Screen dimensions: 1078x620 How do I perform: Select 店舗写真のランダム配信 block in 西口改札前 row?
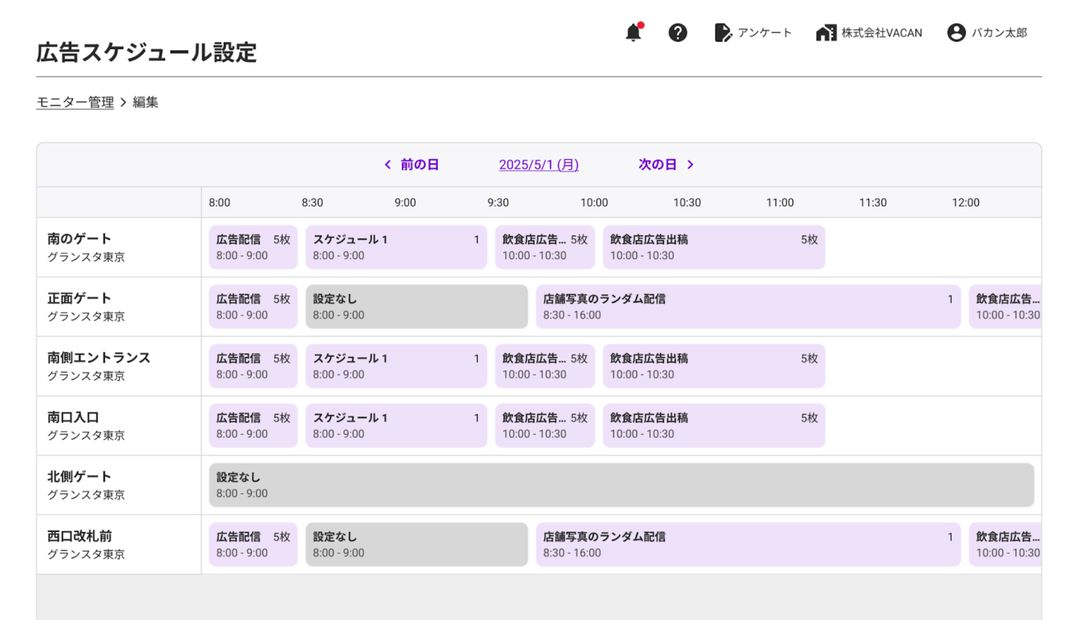click(748, 544)
